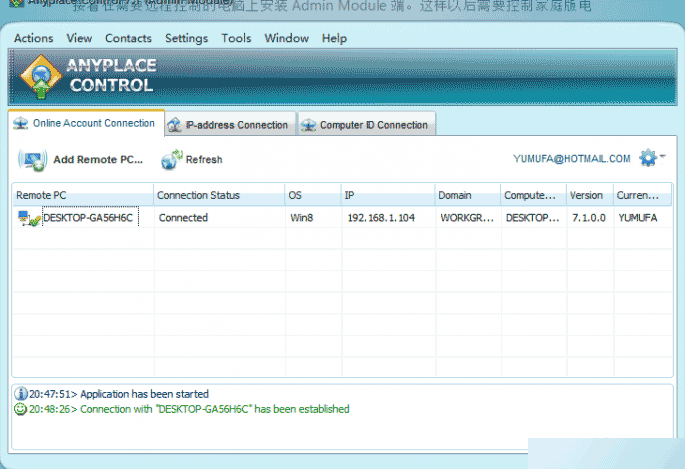Image resolution: width=685 pixels, height=469 pixels.
Task: Click the Add Remote PC... button label
Action: pos(98,160)
